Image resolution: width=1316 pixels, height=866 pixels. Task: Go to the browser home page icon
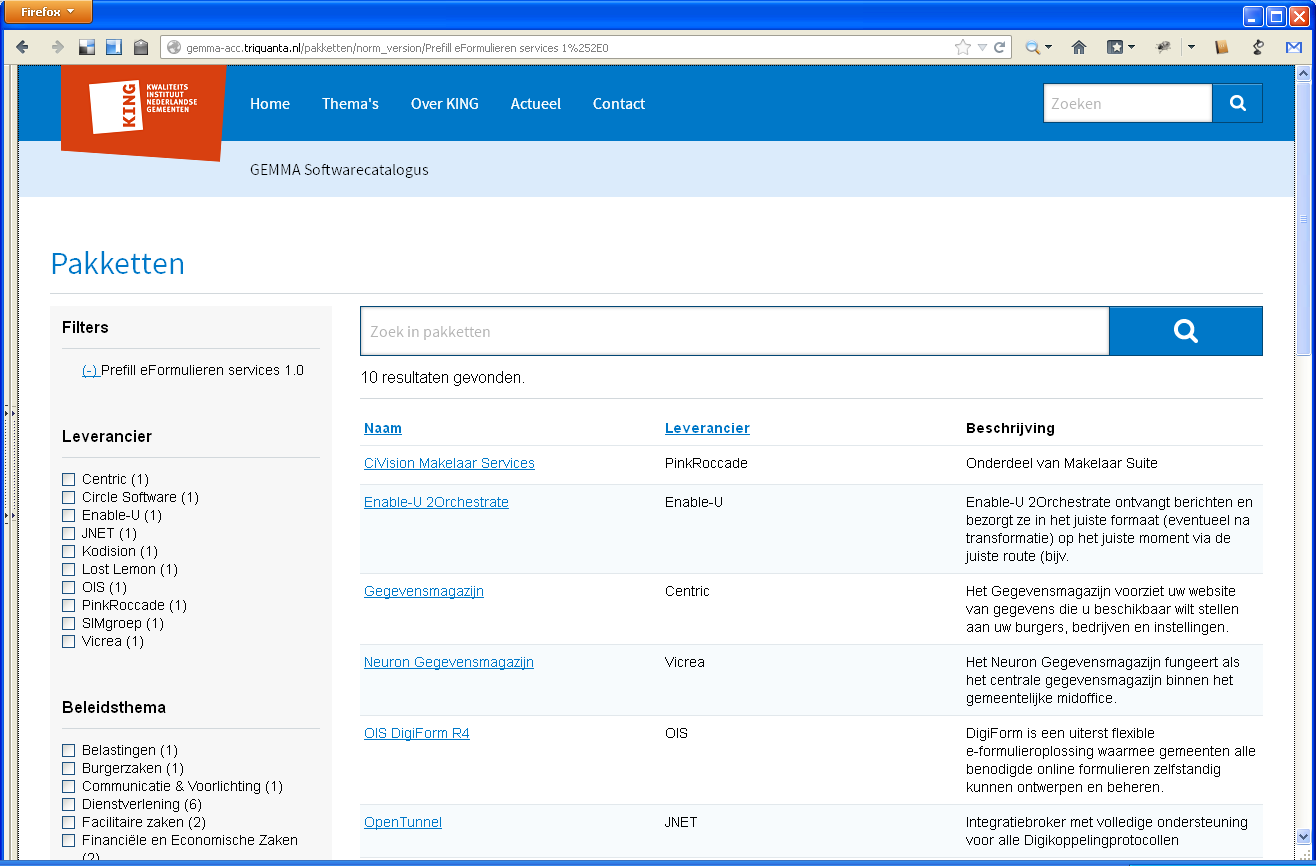(1079, 47)
